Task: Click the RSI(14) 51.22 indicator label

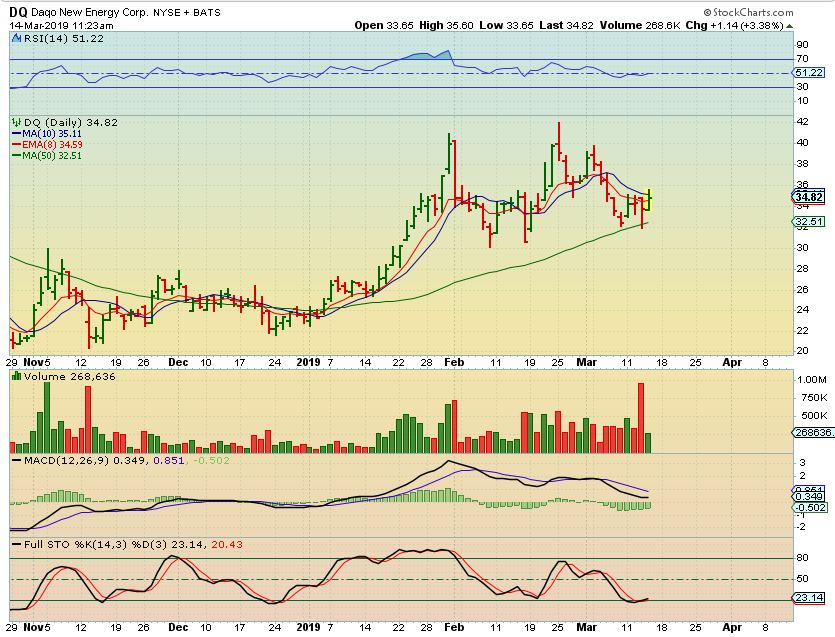Action: click(x=63, y=38)
